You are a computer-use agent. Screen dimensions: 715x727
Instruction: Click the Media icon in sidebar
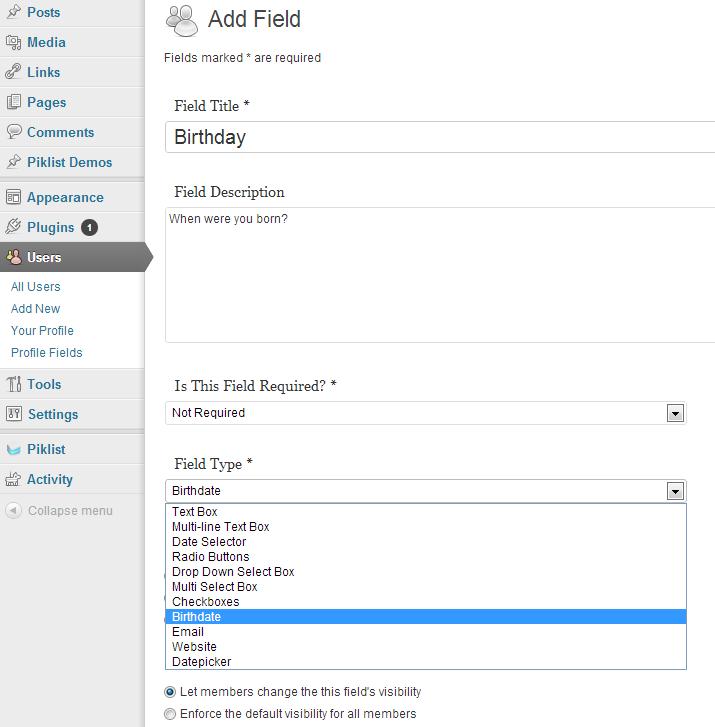pos(13,42)
